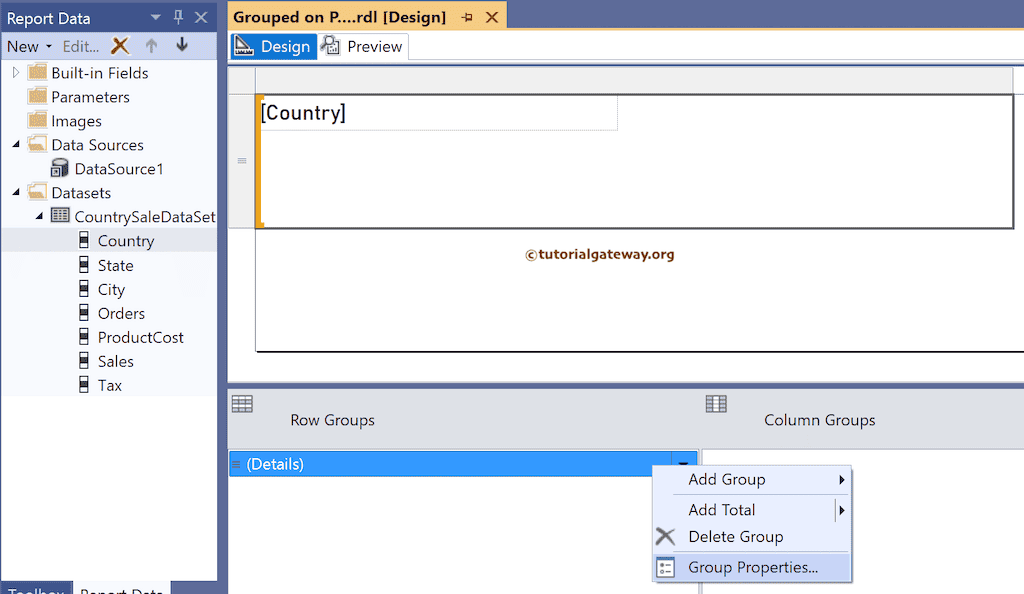Select DataSource1 in the tree
The image size is (1024, 594).
[119, 169]
